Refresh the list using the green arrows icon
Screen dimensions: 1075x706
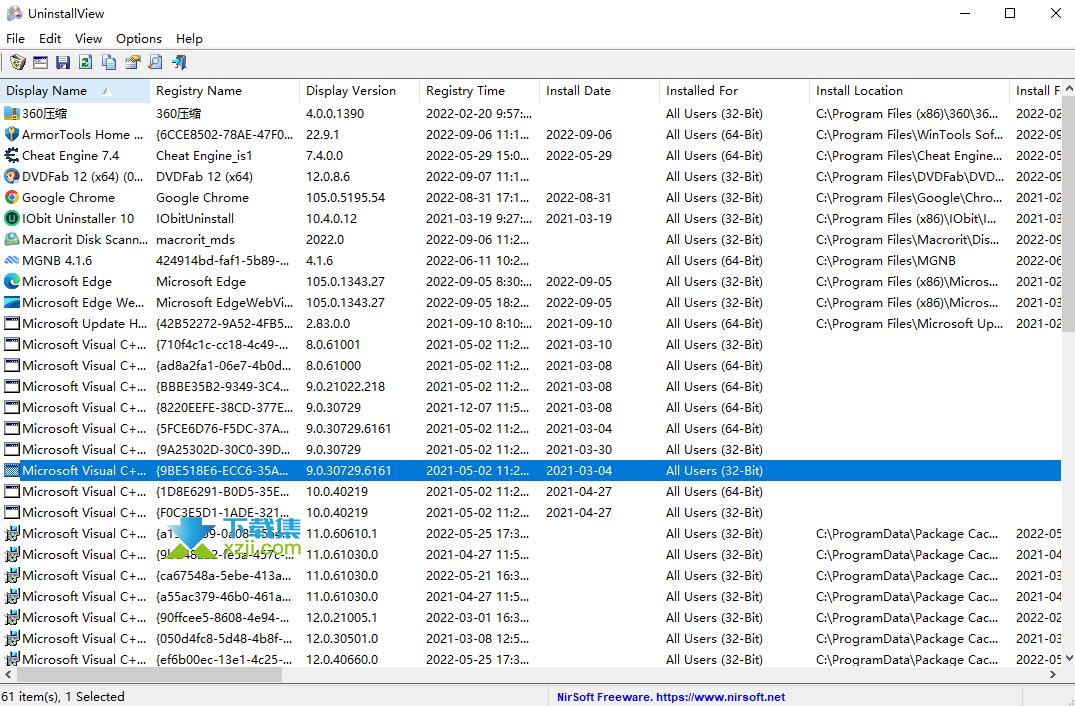click(x=86, y=62)
